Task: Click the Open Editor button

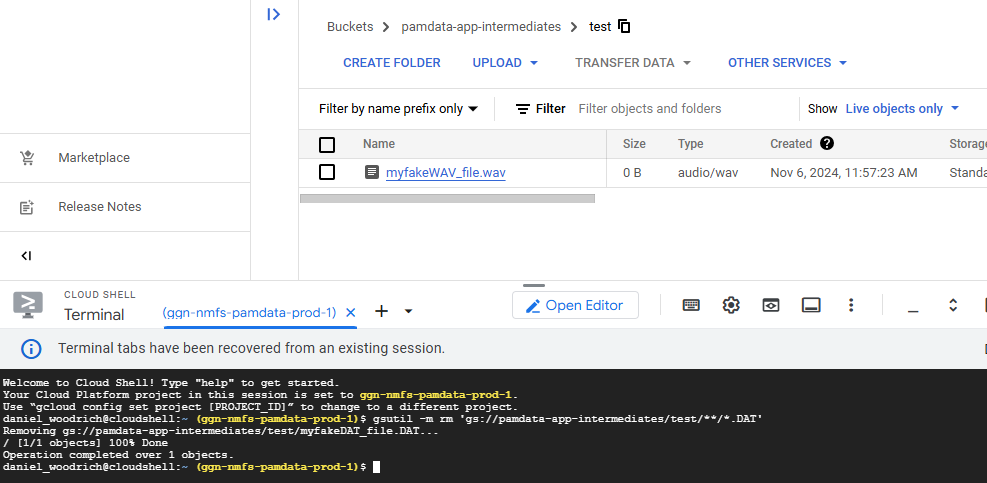Action: [x=575, y=306]
